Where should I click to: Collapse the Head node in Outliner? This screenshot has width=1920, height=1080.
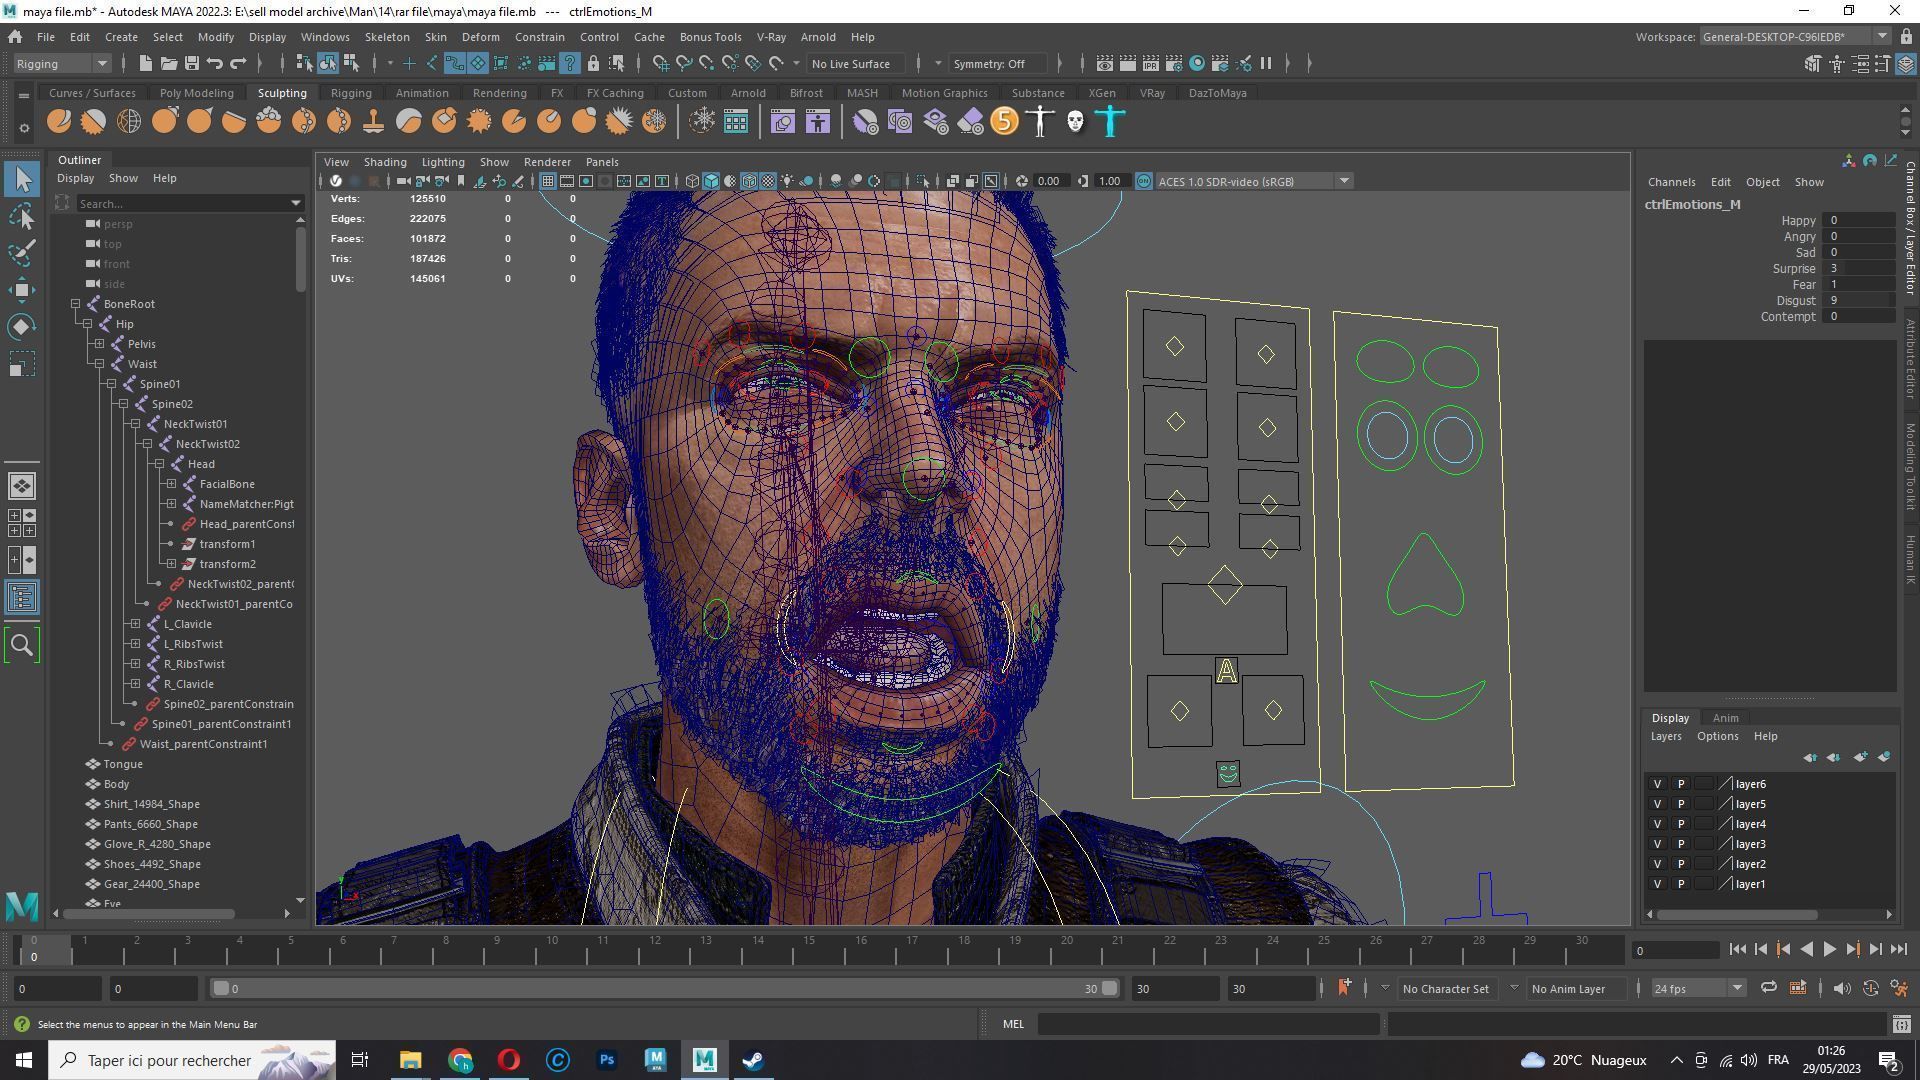(x=159, y=464)
